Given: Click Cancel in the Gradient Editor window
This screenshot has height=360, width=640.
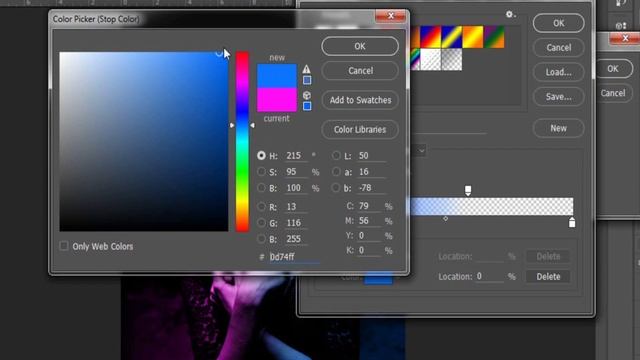Looking at the screenshot, I should pos(558,48).
